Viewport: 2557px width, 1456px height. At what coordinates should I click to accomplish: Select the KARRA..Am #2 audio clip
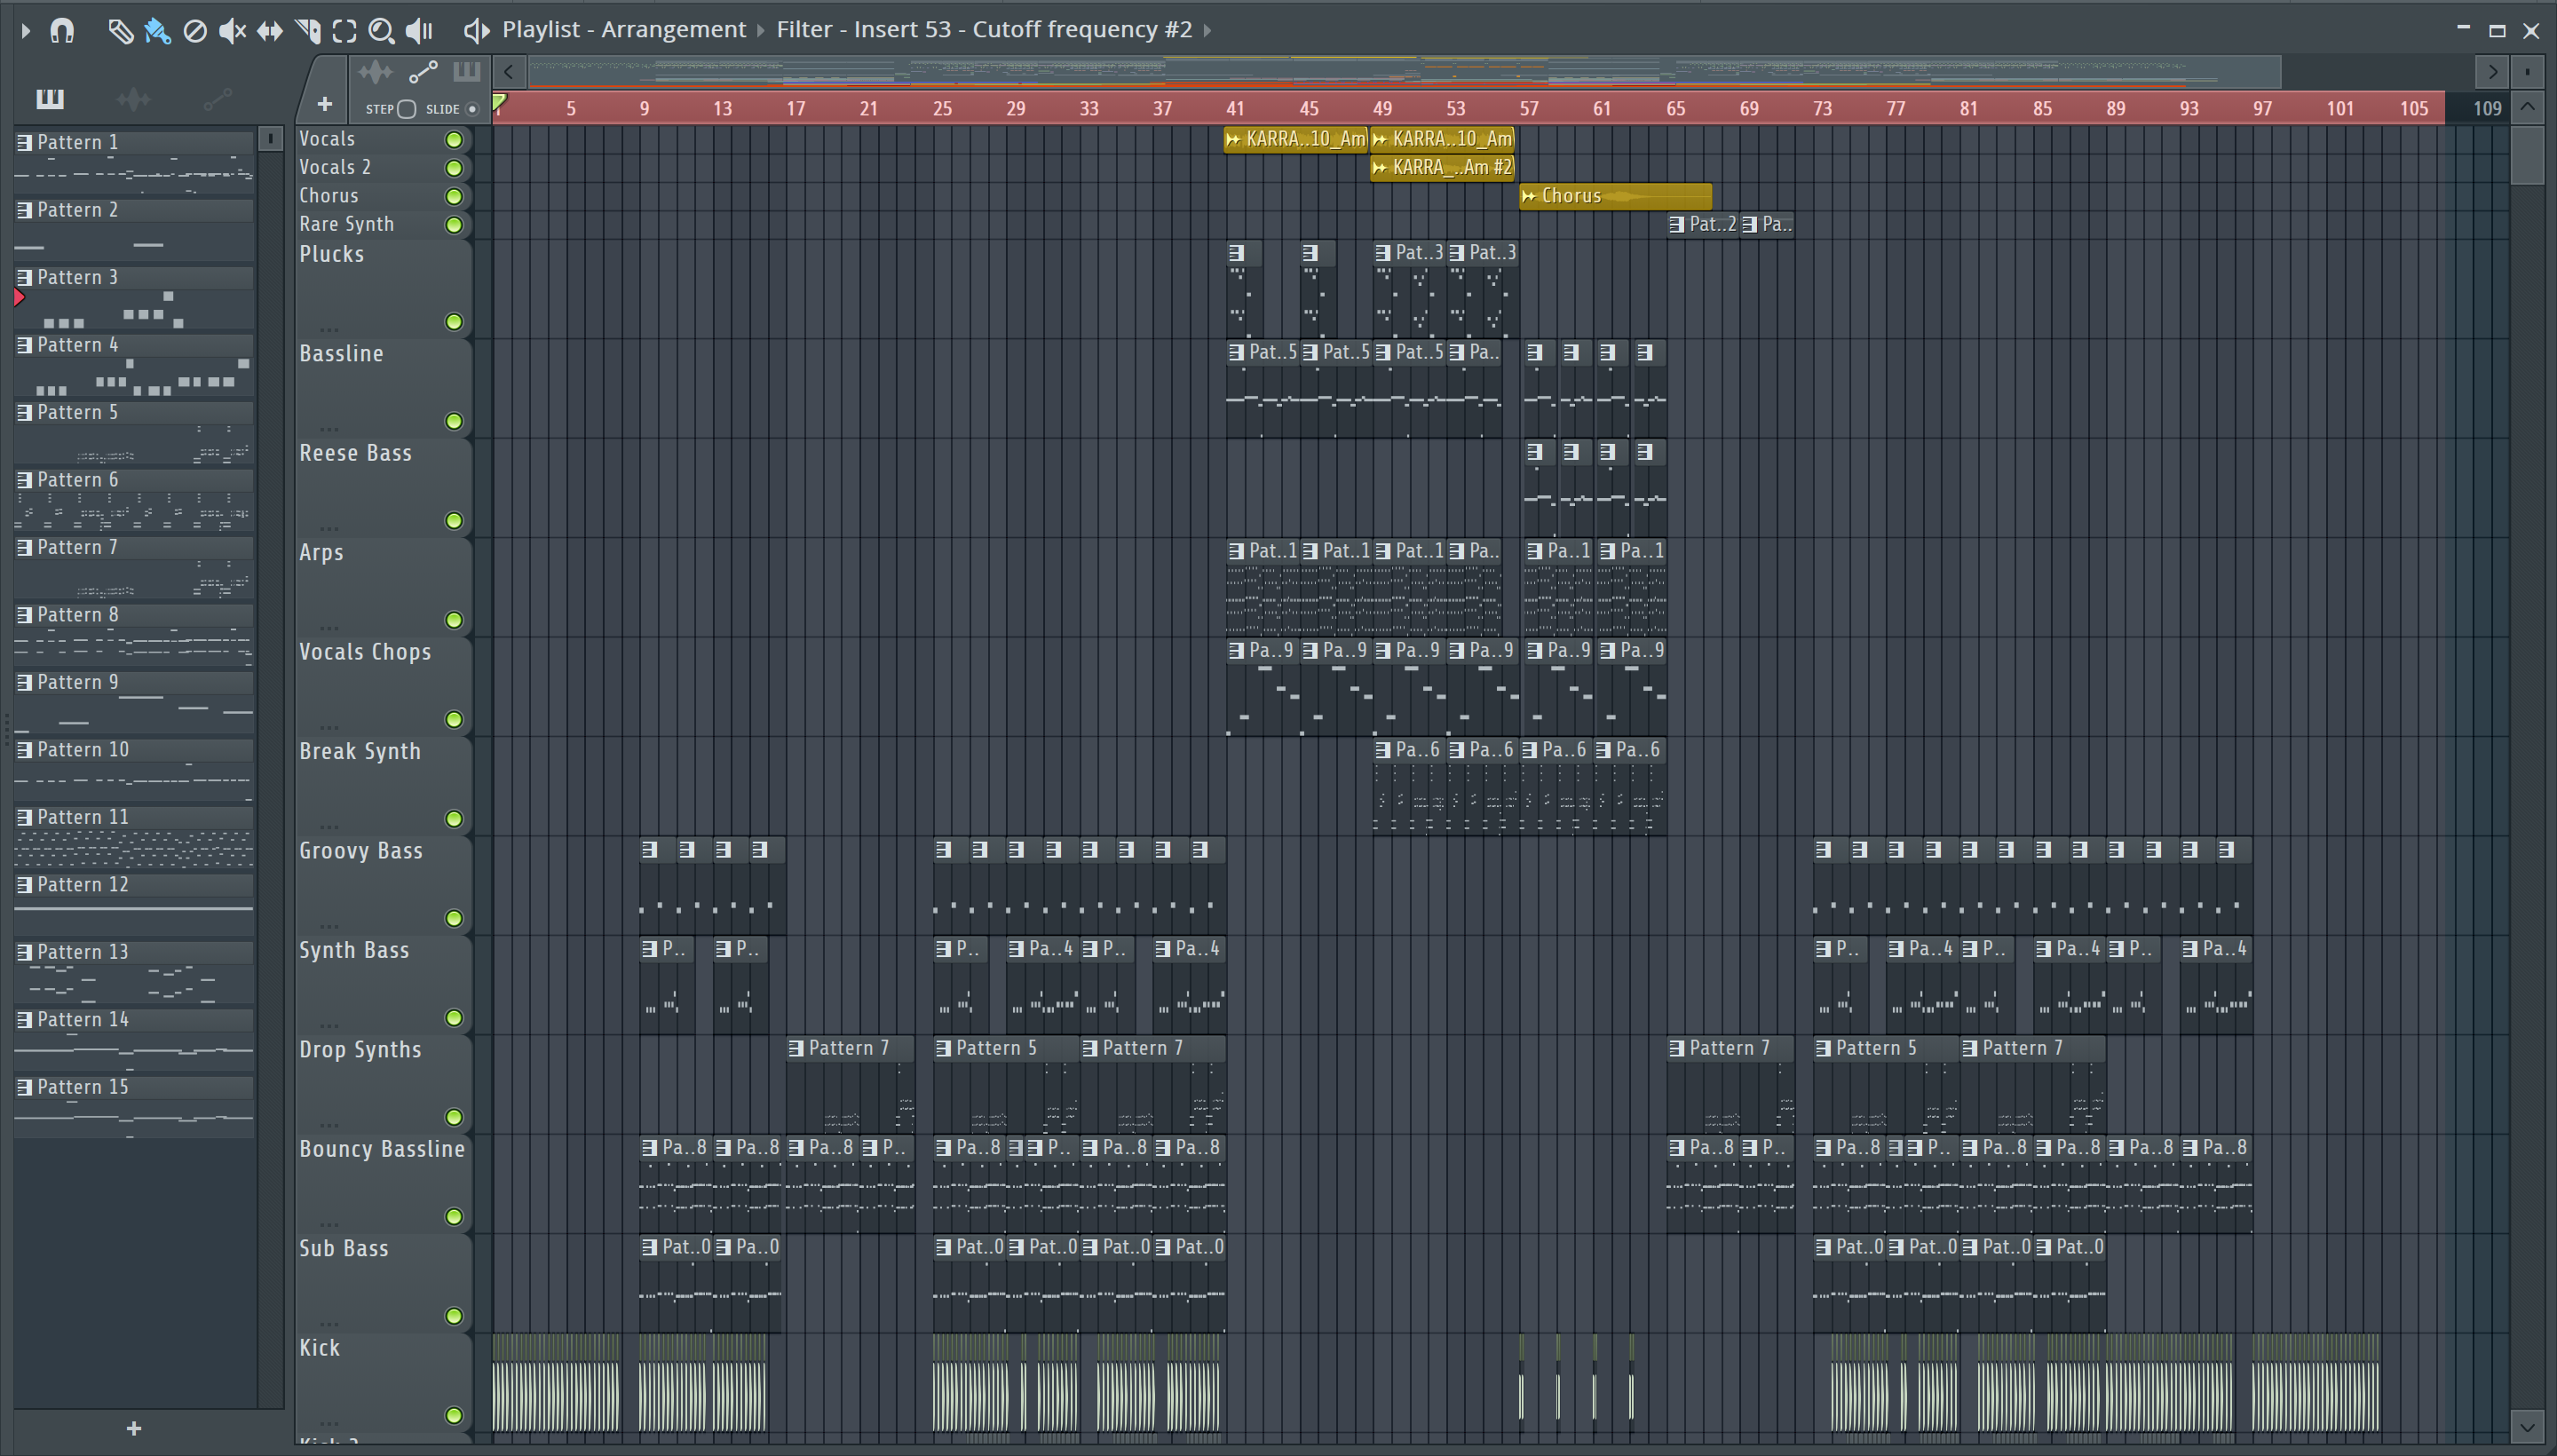point(1442,168)
